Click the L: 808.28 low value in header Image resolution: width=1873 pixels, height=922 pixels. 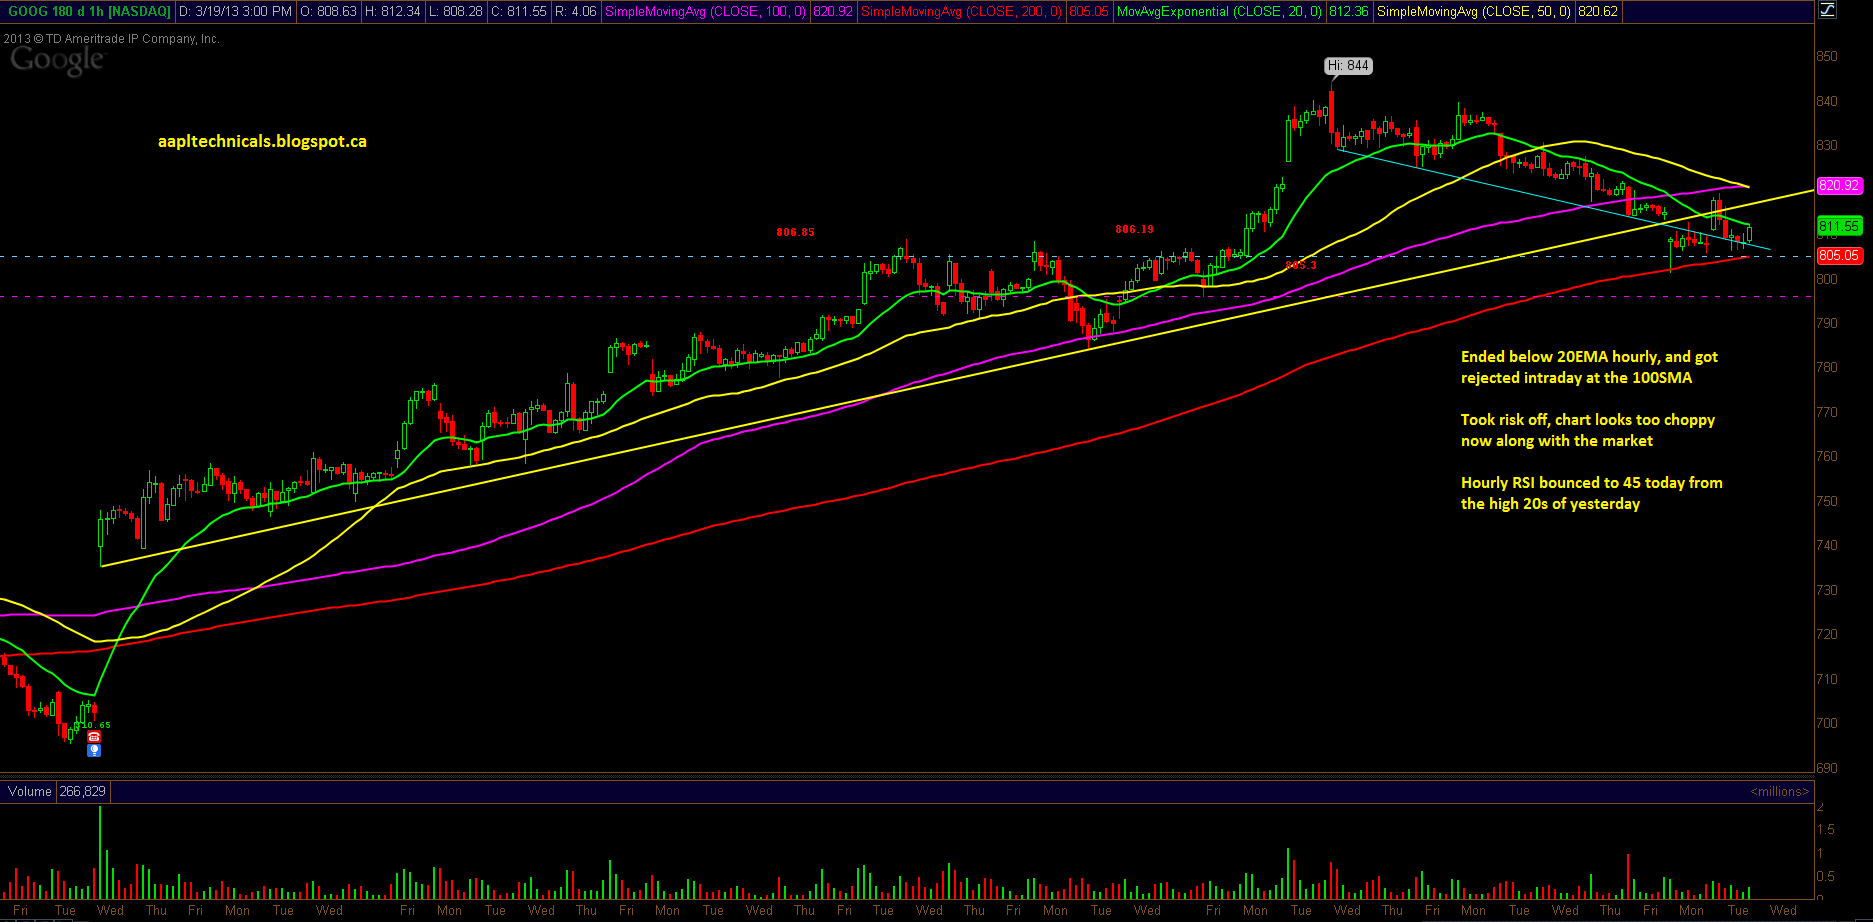tap(455, 12)
